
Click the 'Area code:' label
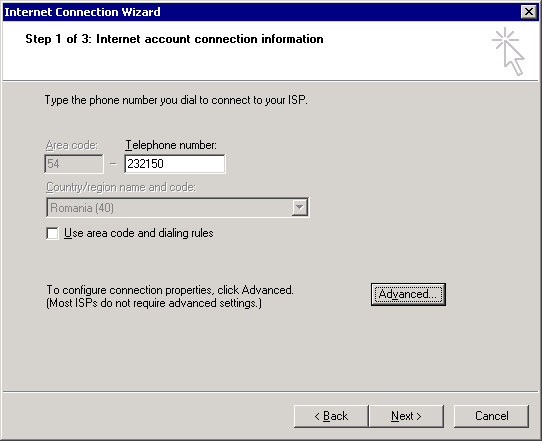[x=72, y=145]
